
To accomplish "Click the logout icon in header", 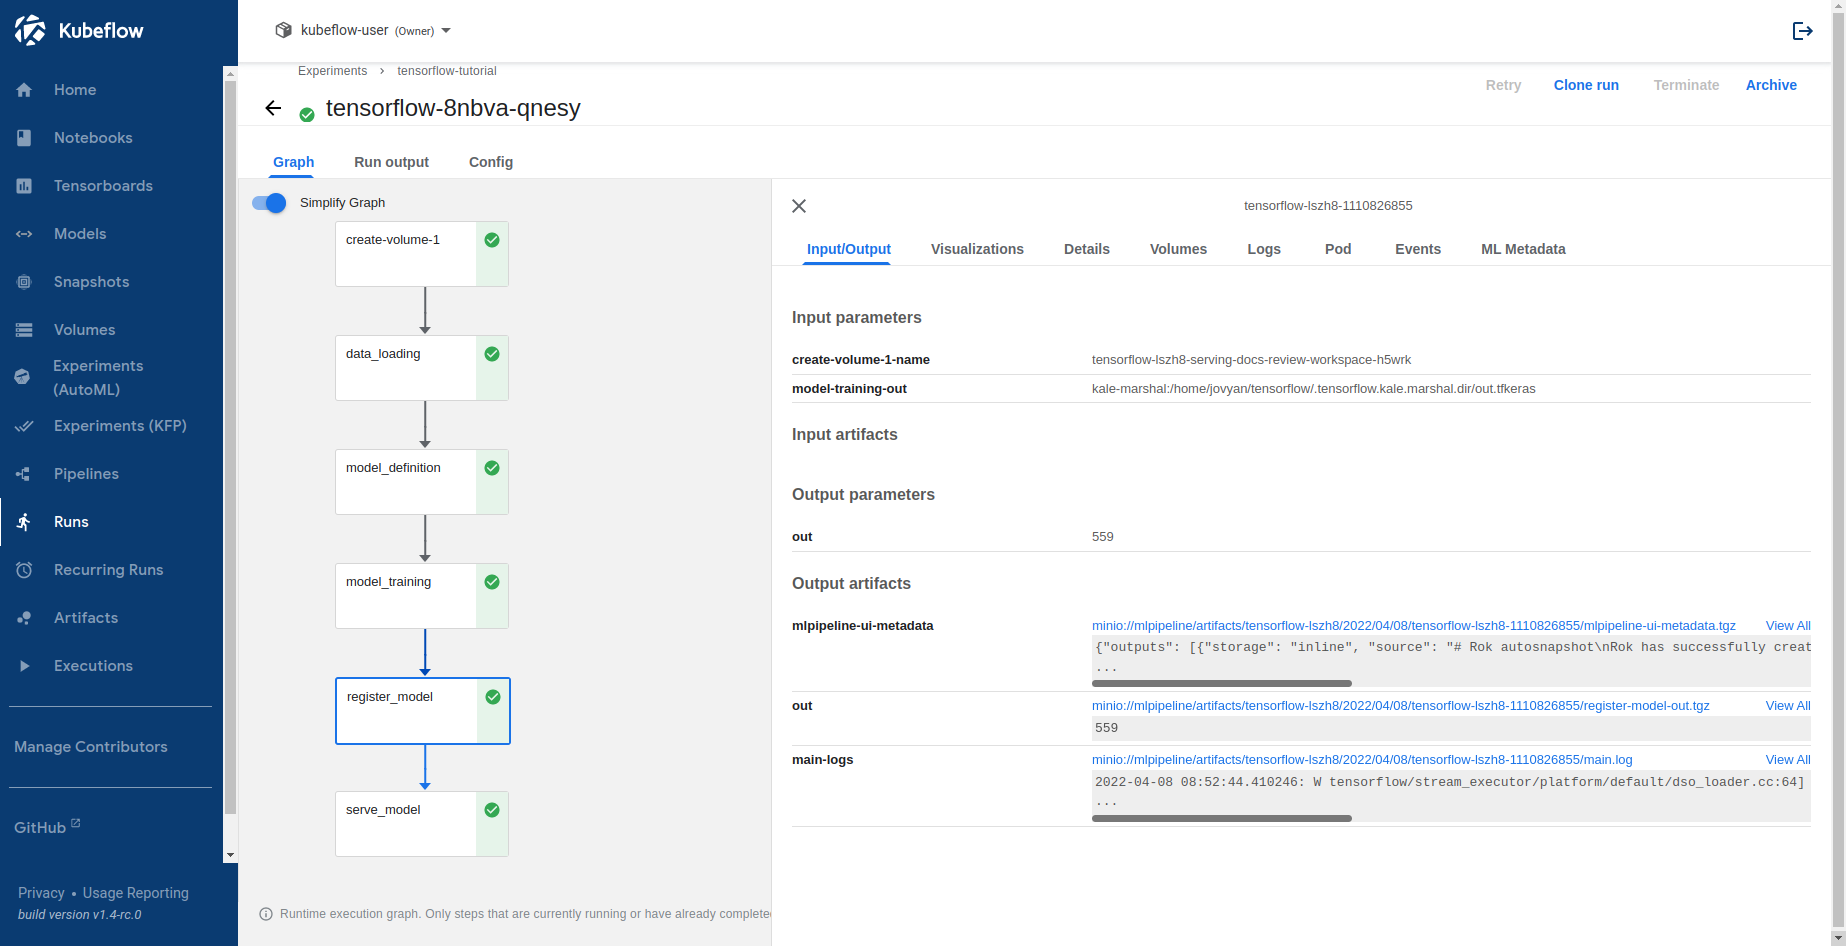I will pos(1802,31).
